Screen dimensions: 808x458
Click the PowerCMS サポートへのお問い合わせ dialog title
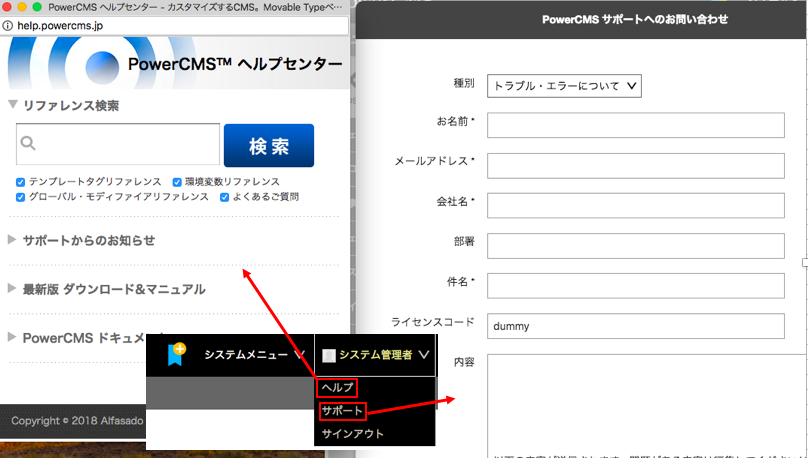point(635,20)
